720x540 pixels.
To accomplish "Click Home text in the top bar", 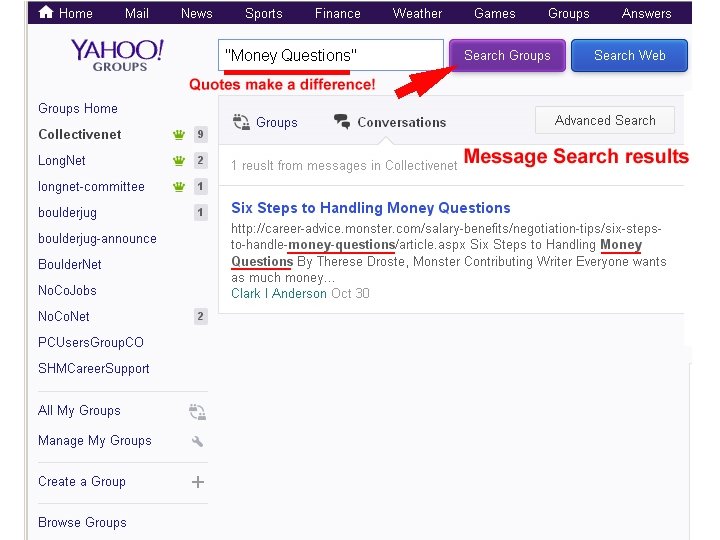I will pyautogui.click(x=76, y=13).
